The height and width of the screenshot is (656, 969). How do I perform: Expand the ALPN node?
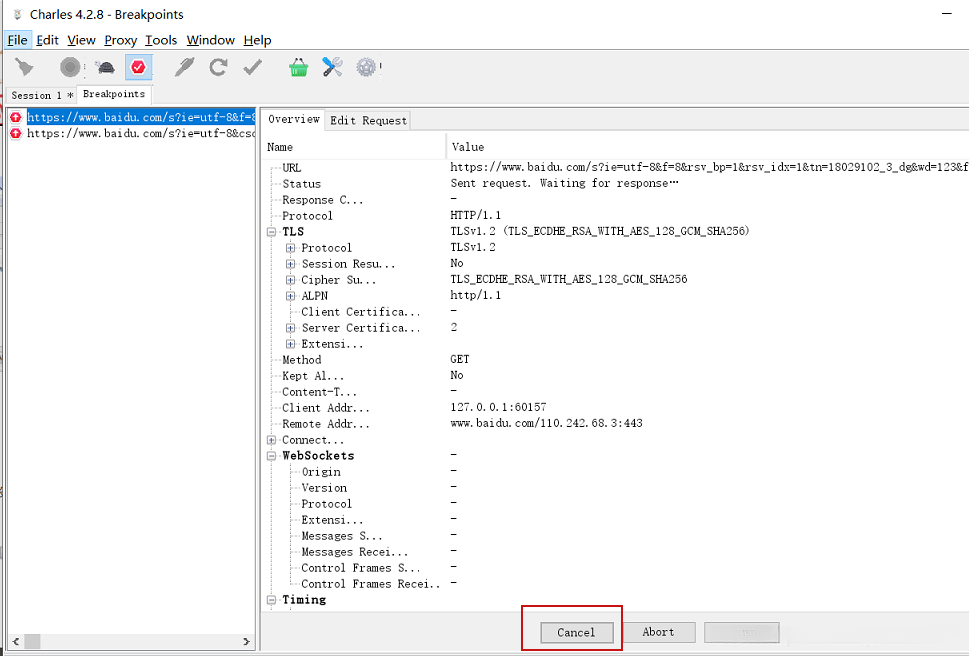(x=290, y=296)
